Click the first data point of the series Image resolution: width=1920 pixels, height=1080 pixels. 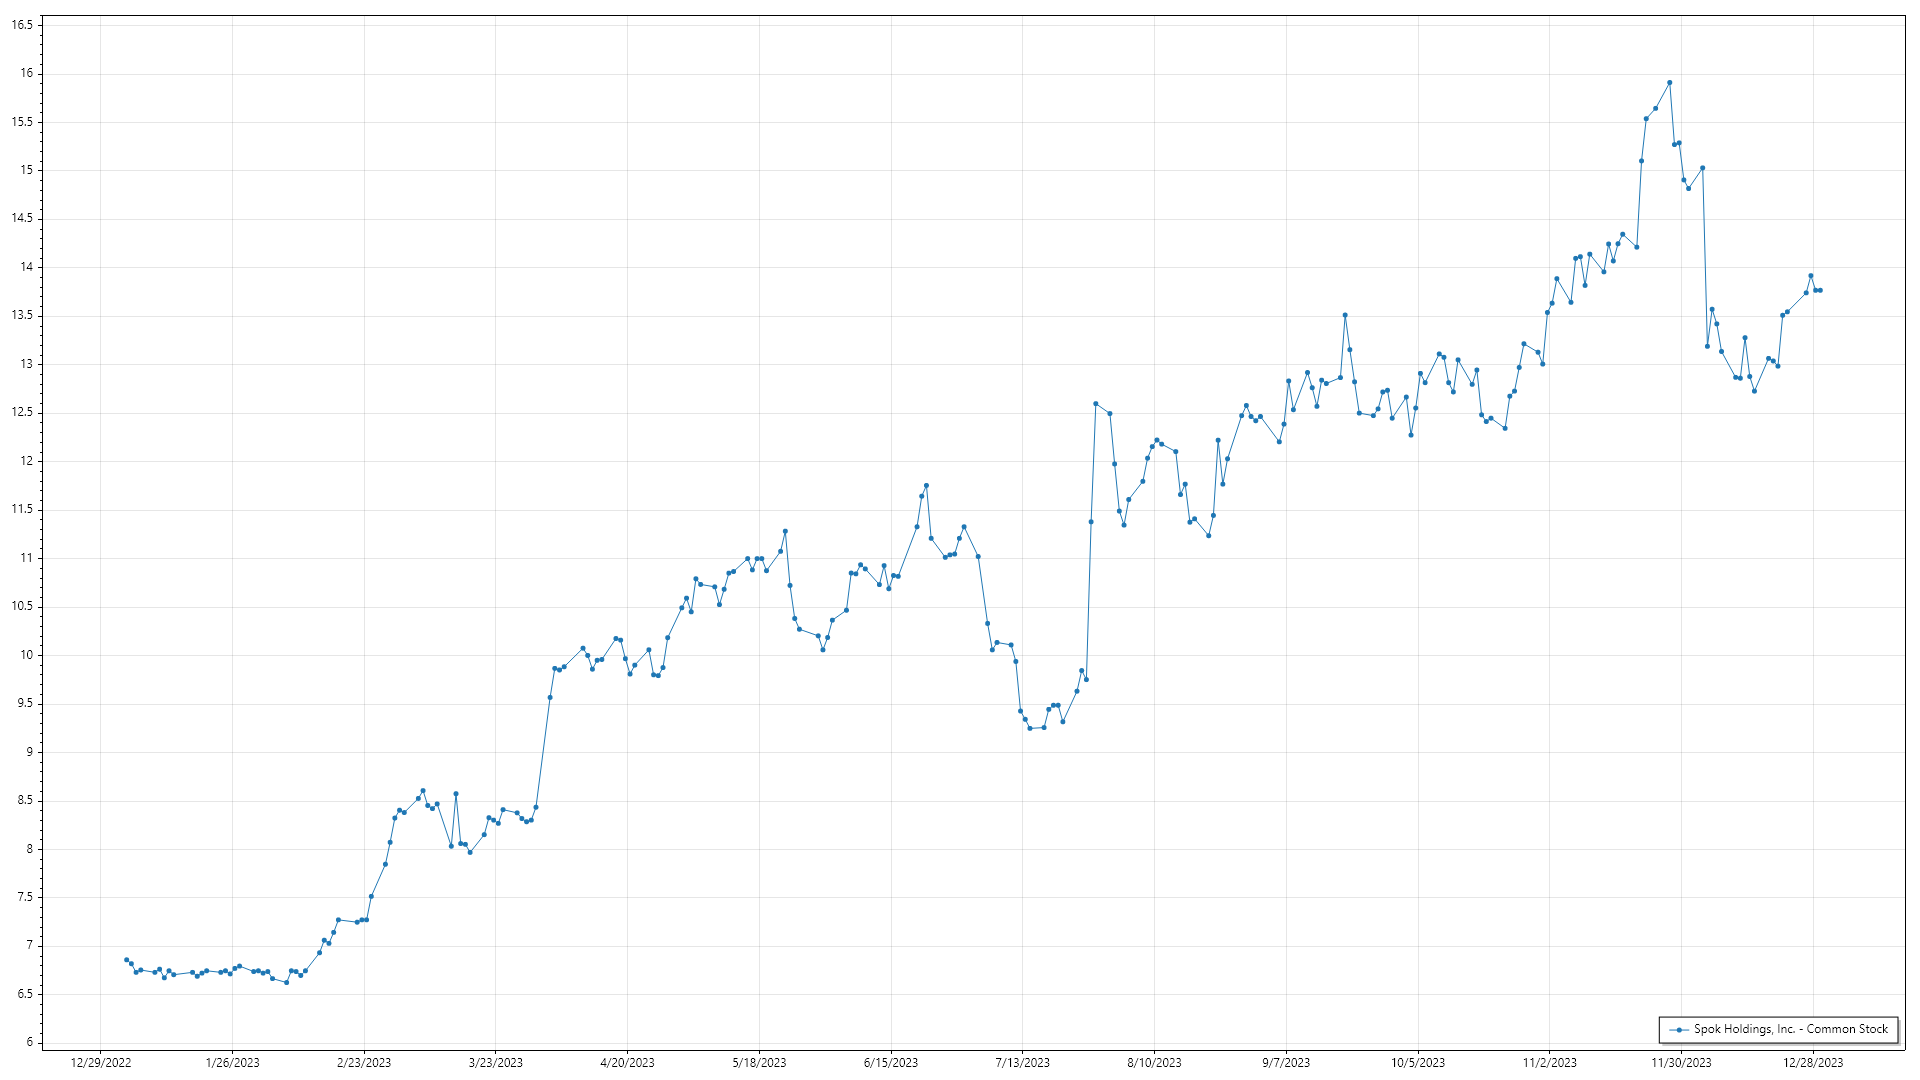[x=126, y=960]
